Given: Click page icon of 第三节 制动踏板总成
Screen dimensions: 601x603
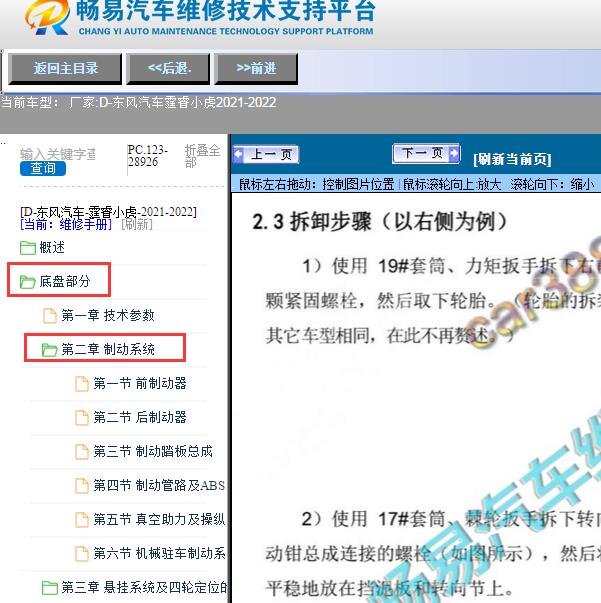Looking at the screenshot, I should (82, 451).
